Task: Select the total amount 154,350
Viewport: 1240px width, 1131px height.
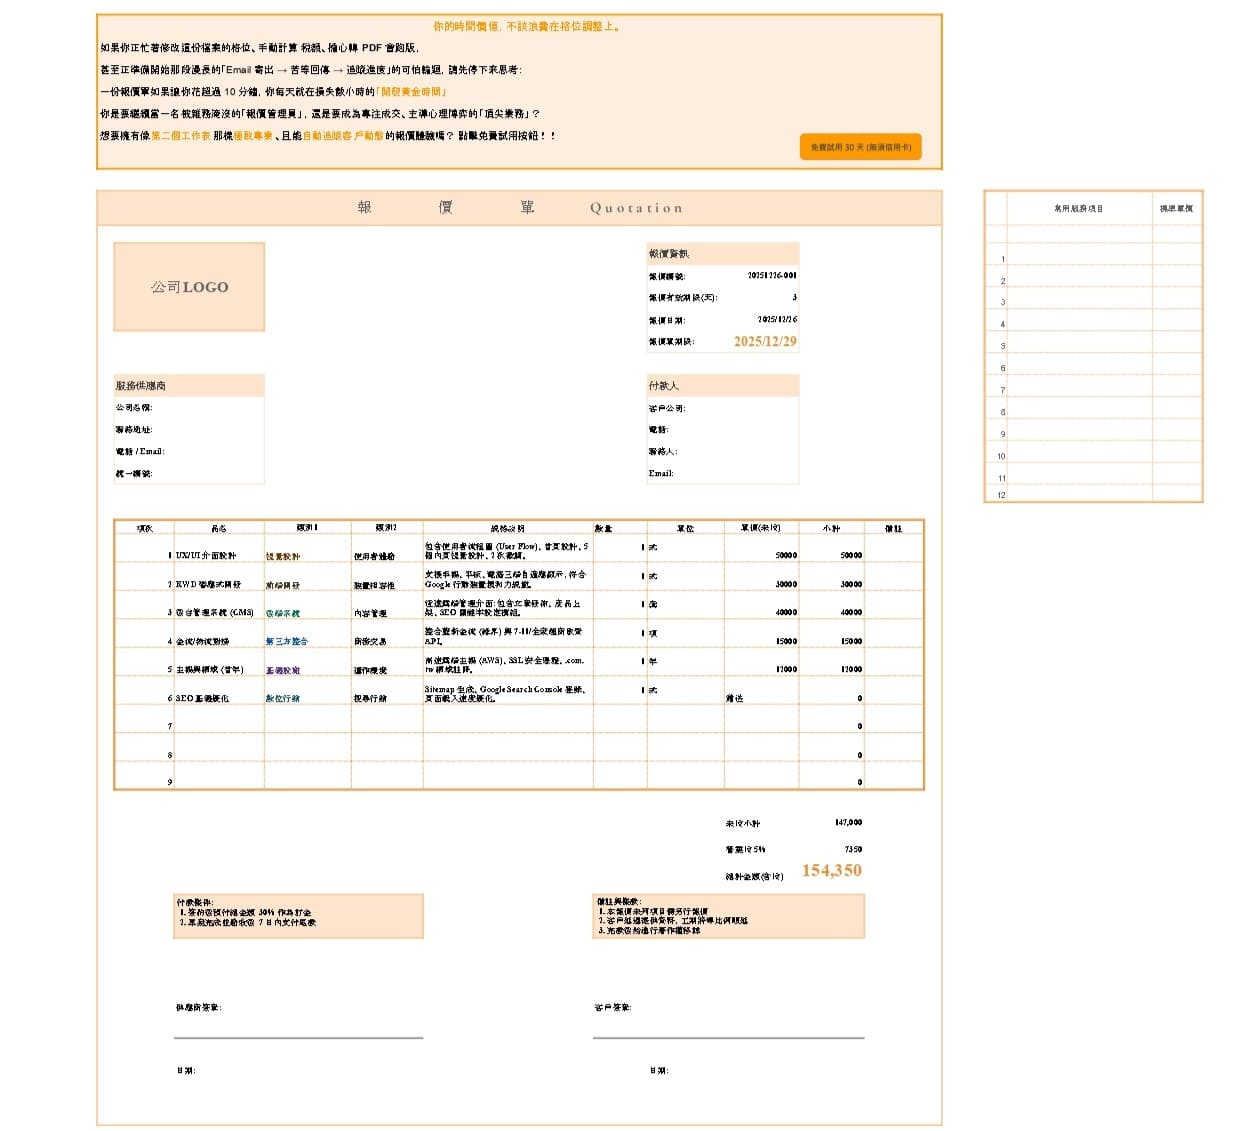Action: coord(831,871)
